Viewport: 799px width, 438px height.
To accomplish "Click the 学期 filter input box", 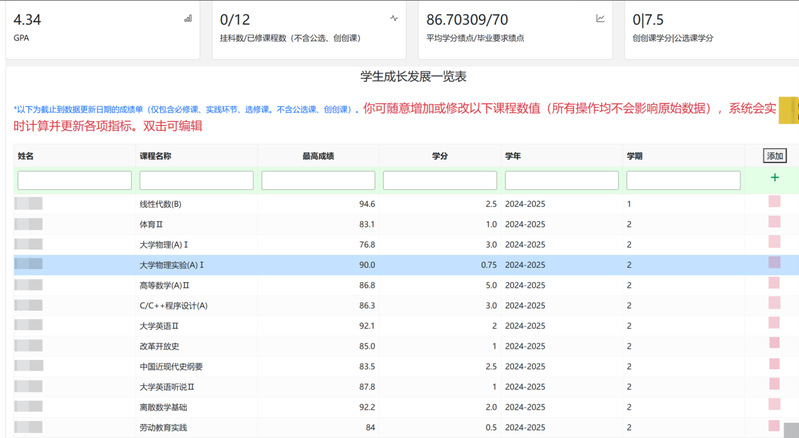I will [683, 180].
